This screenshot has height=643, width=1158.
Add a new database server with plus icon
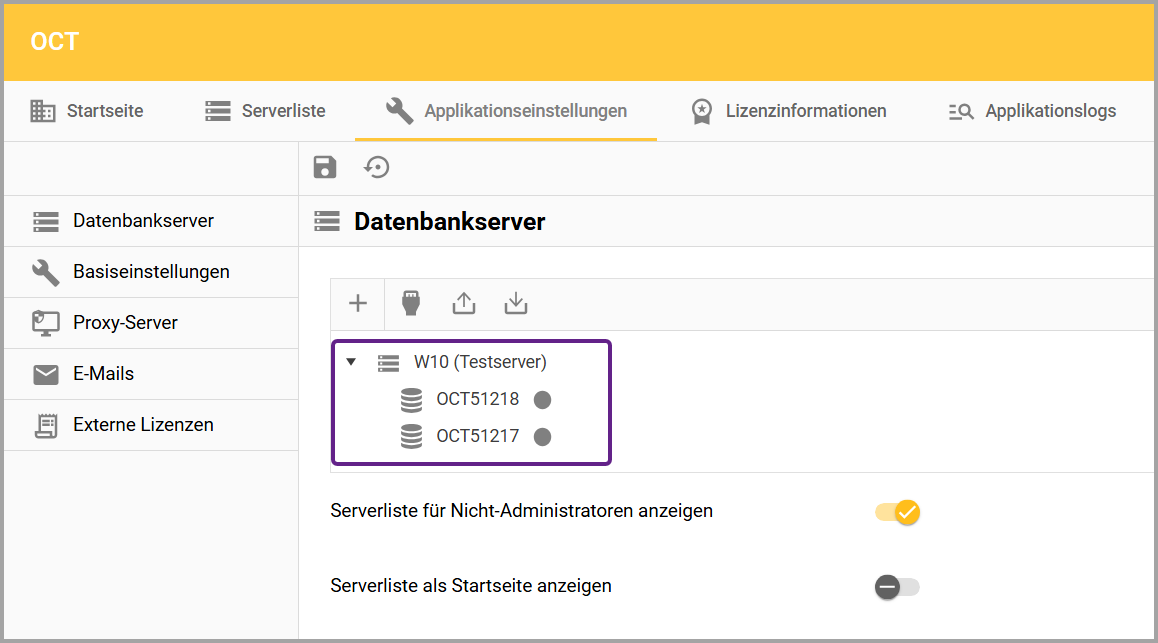[x=357, y=303]
